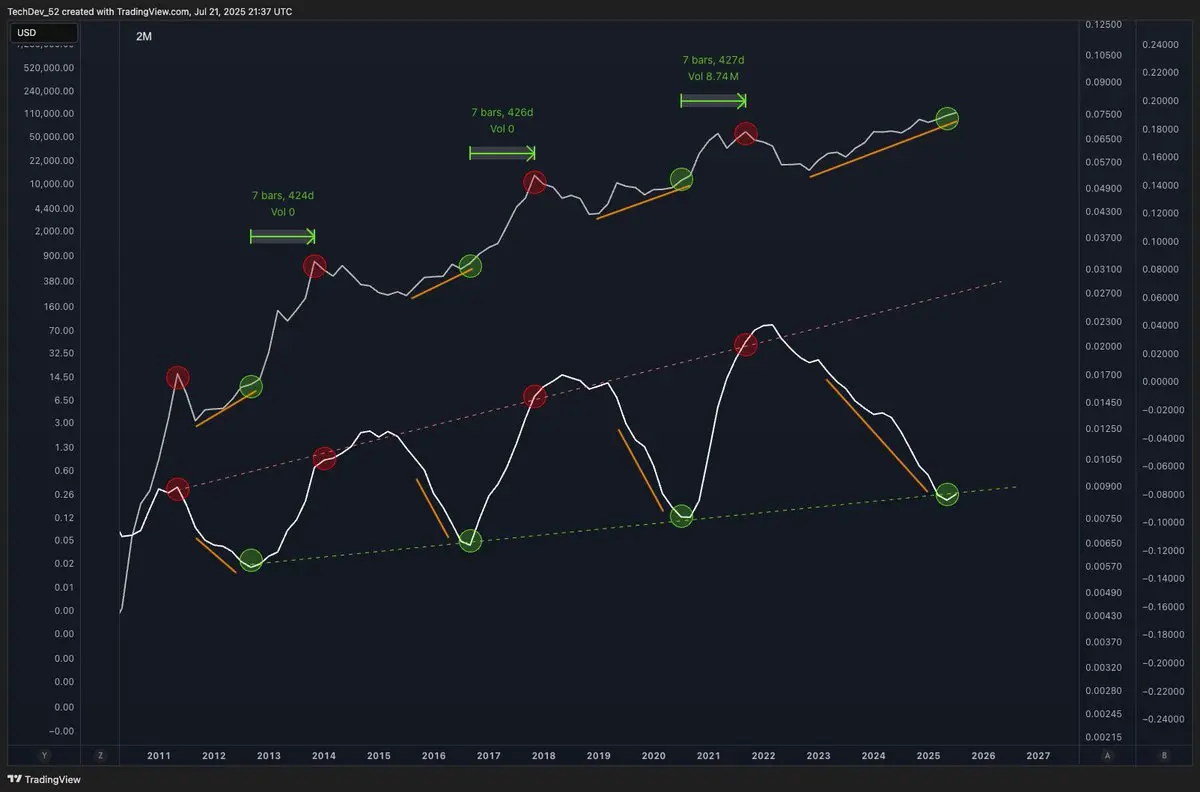Open the TechDev_52 created with TradingView.com header
The width and height of the screenshot is (1200, 792).
[151, 11]
